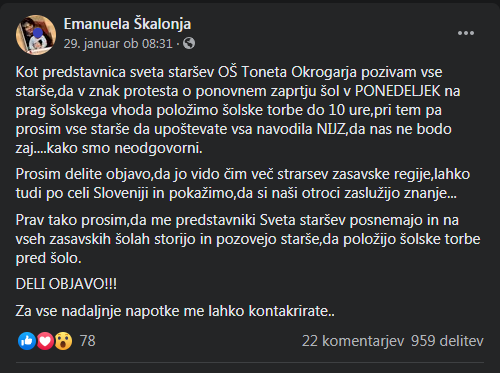Click the paragraph starting with Prosim delite objavo

pos(243,184)
